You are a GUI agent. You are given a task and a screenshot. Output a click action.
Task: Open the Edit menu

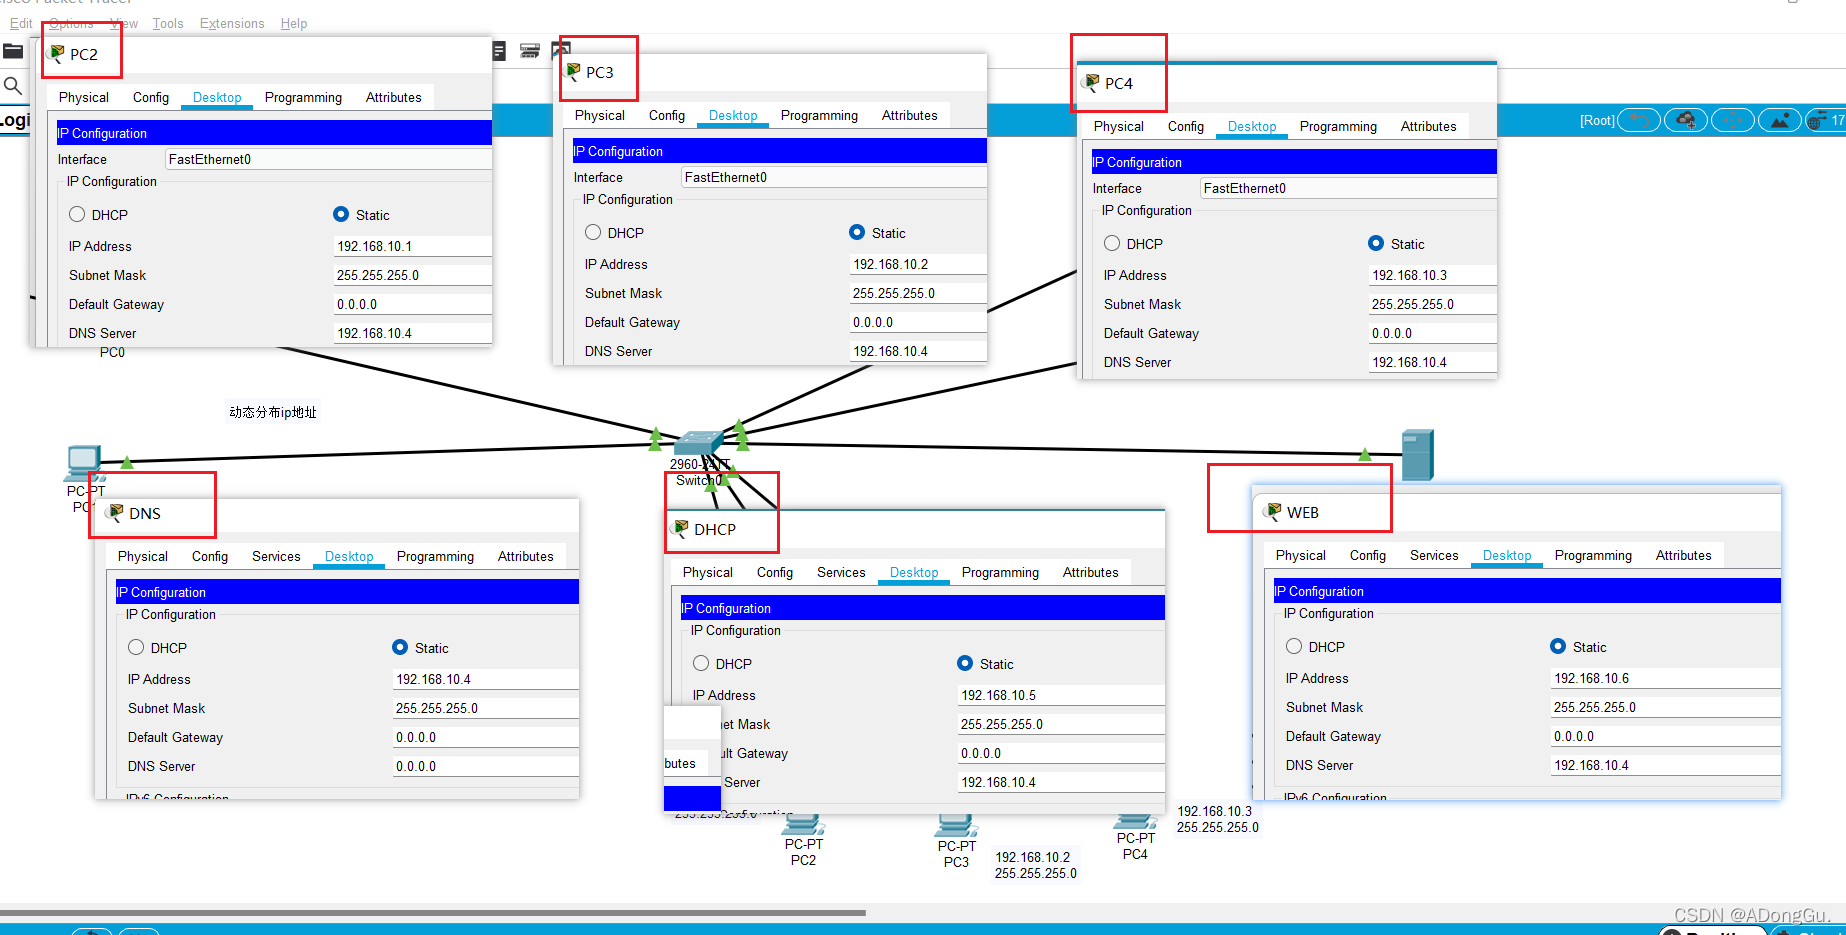click(x=21, y=23)
